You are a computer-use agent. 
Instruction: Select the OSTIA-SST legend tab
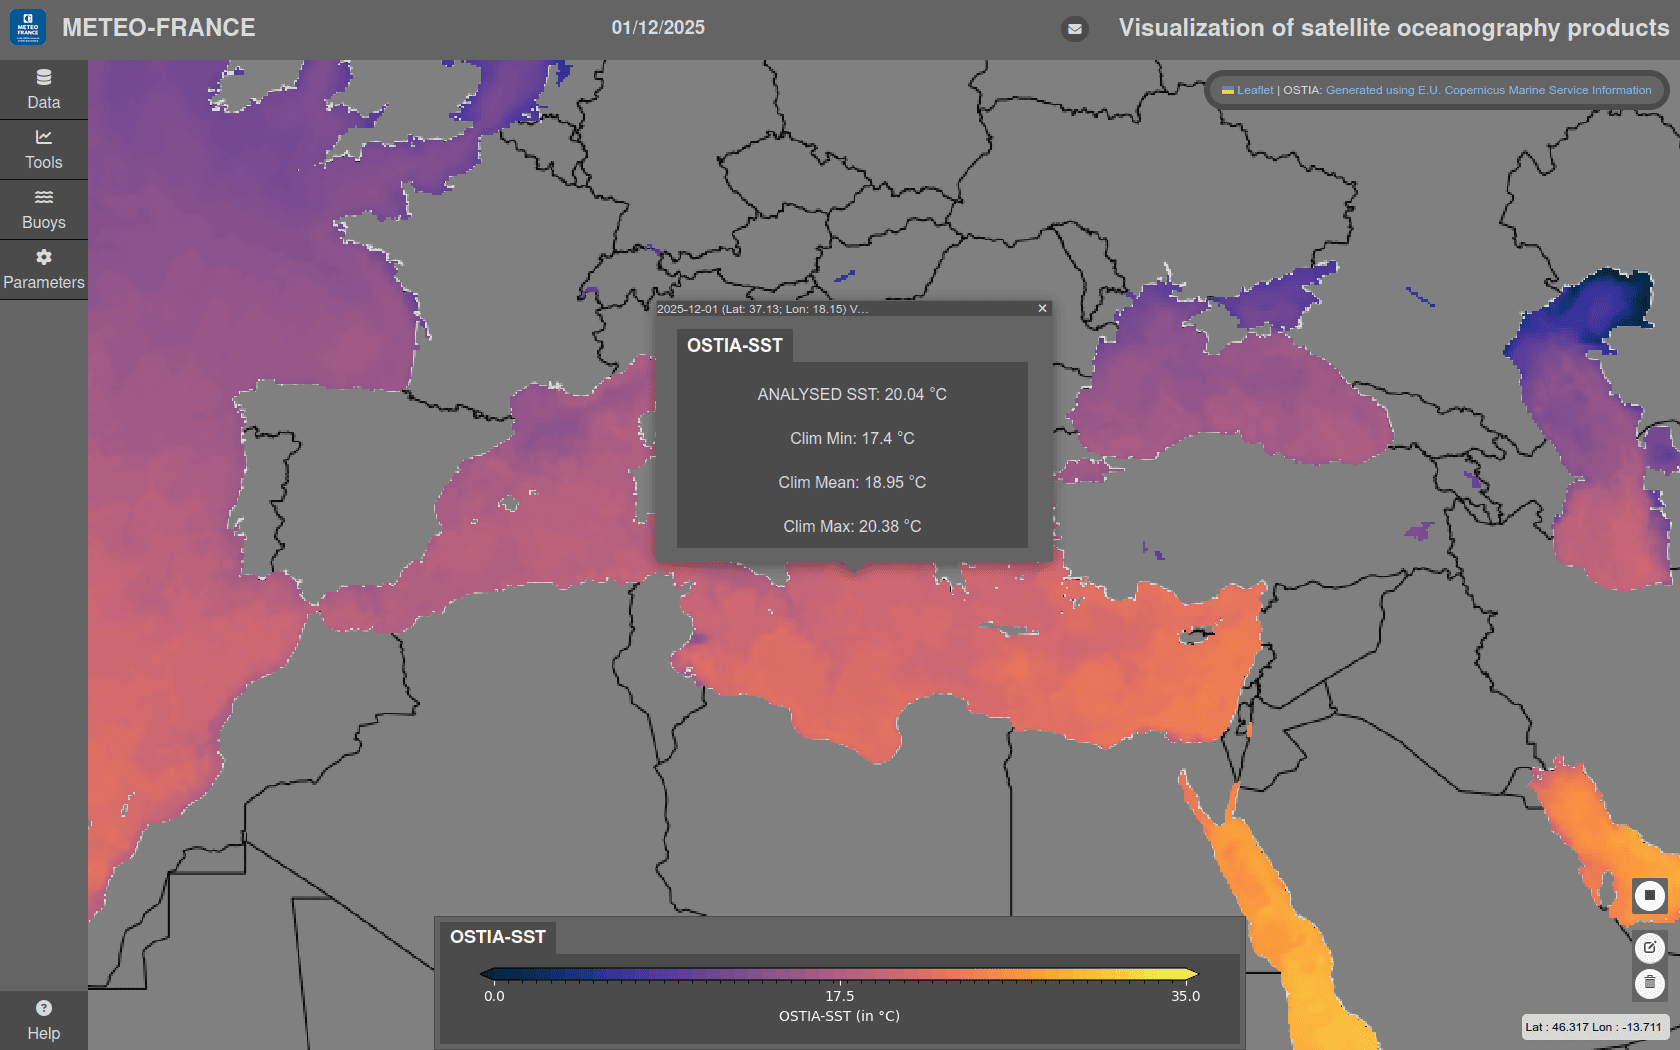point(497,937)
